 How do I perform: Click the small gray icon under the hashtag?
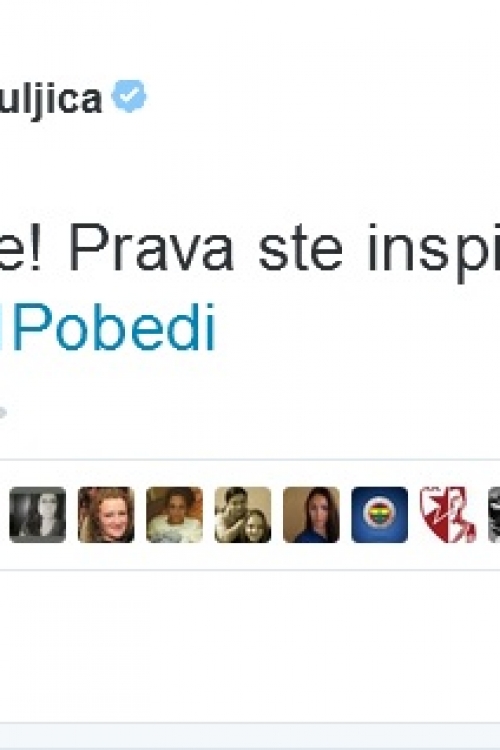(x=3, y=412)
